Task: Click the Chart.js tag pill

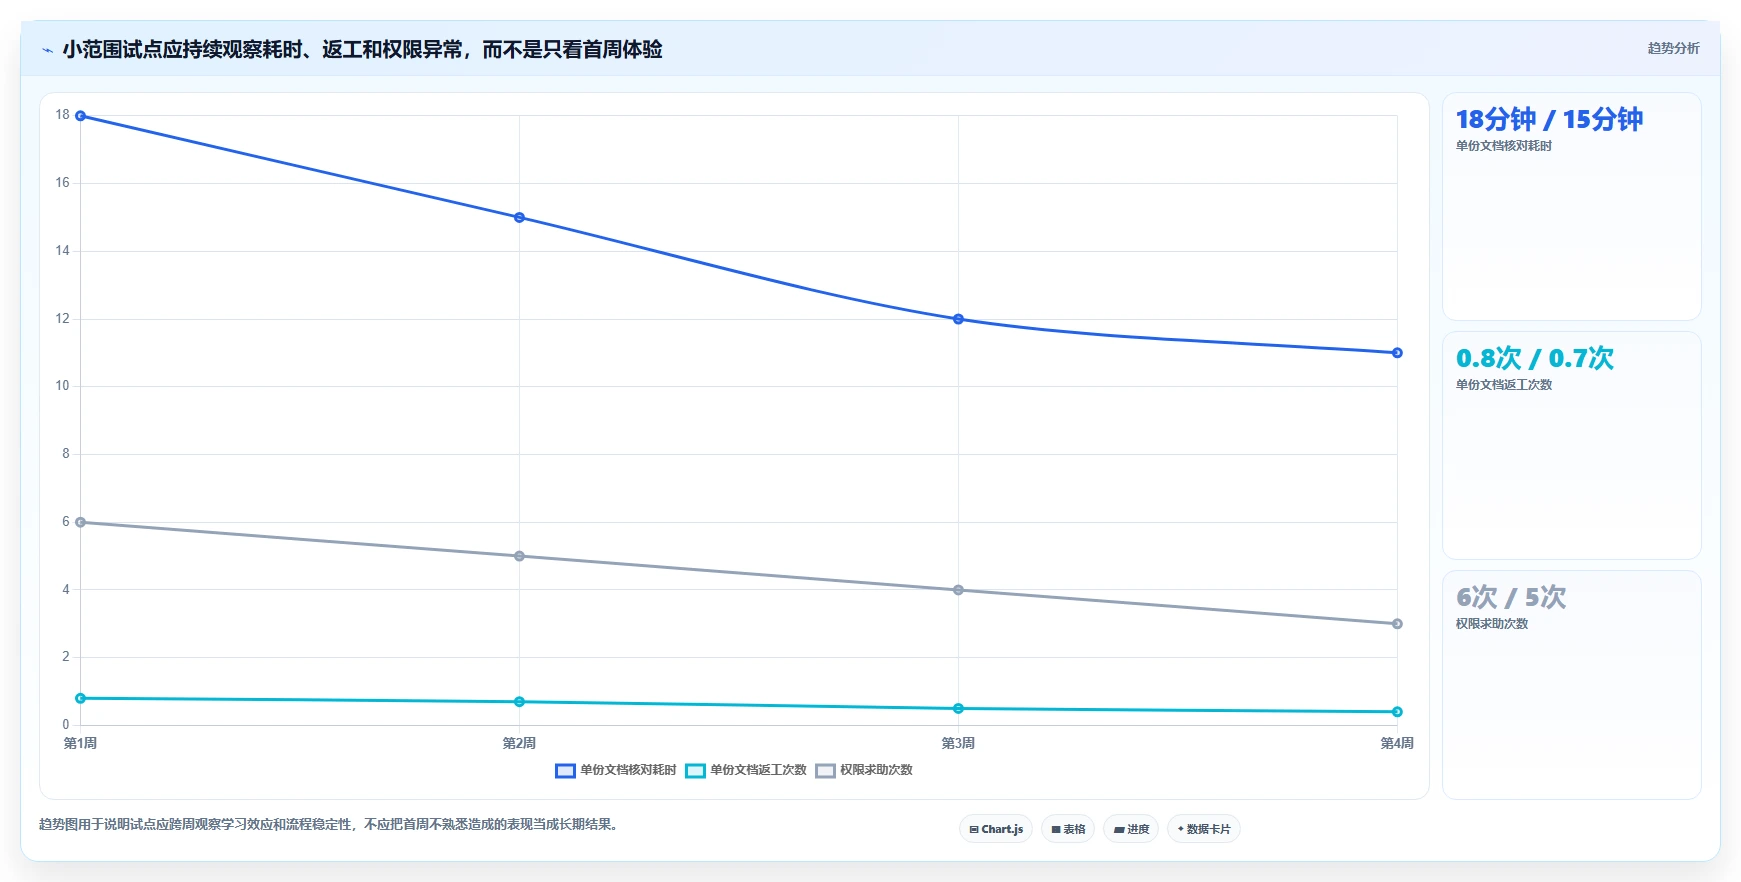Action: (996, 829)
